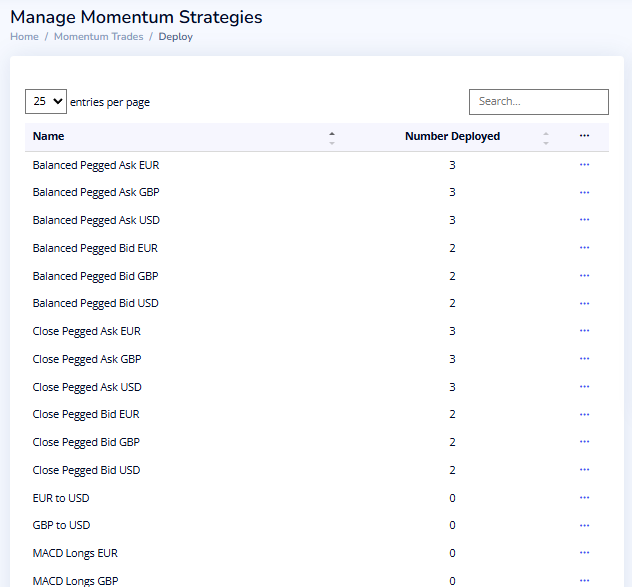632x587 pixels.
Task: Click the ellipsis column header
Action: point(584,137)
